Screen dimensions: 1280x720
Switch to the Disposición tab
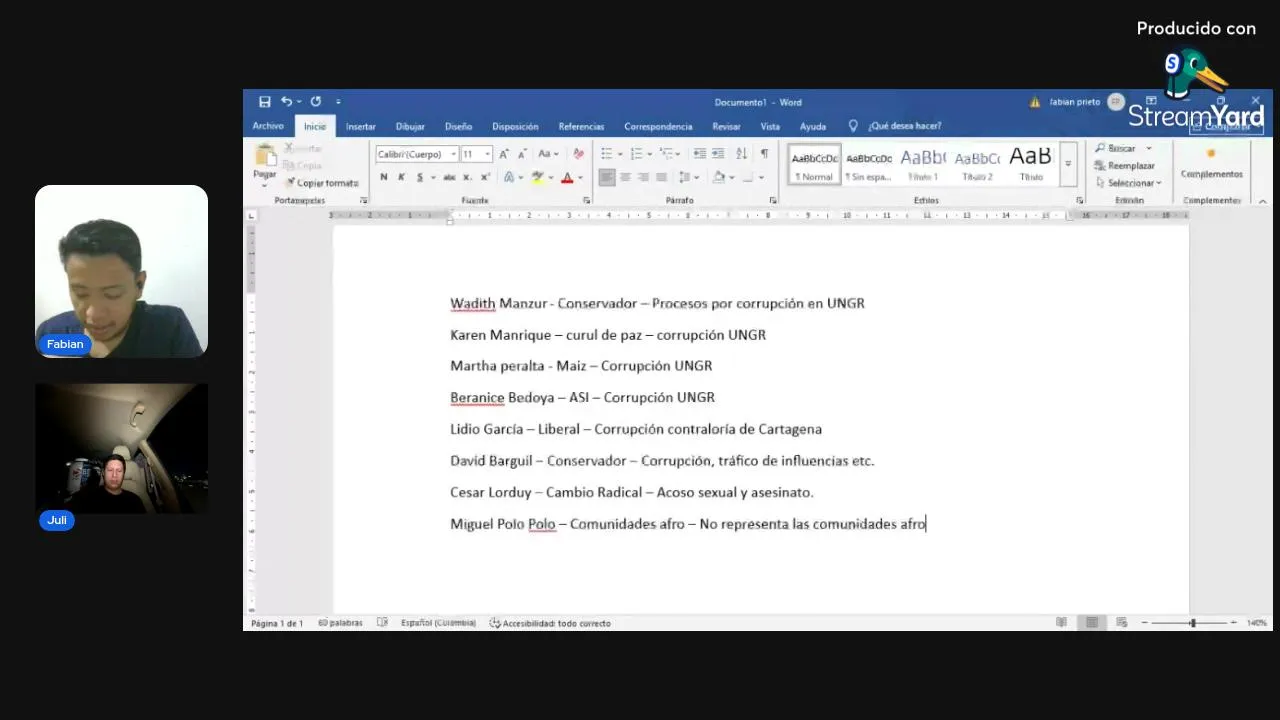pyautogui.click(x=515, y=126)
